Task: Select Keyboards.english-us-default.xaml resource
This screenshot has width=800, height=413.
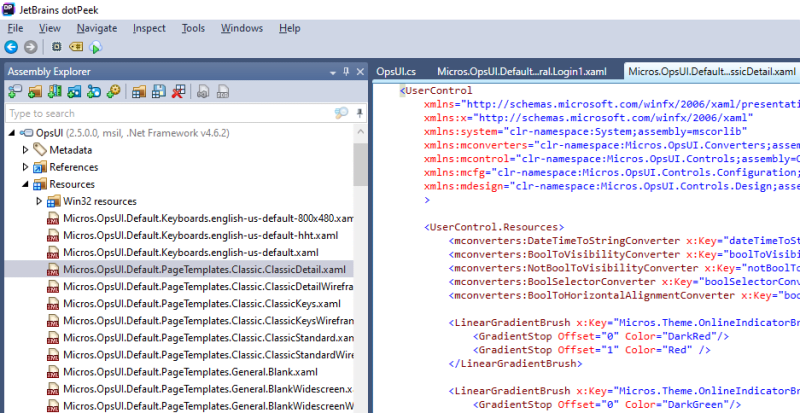Action: (x=191, y=253)
